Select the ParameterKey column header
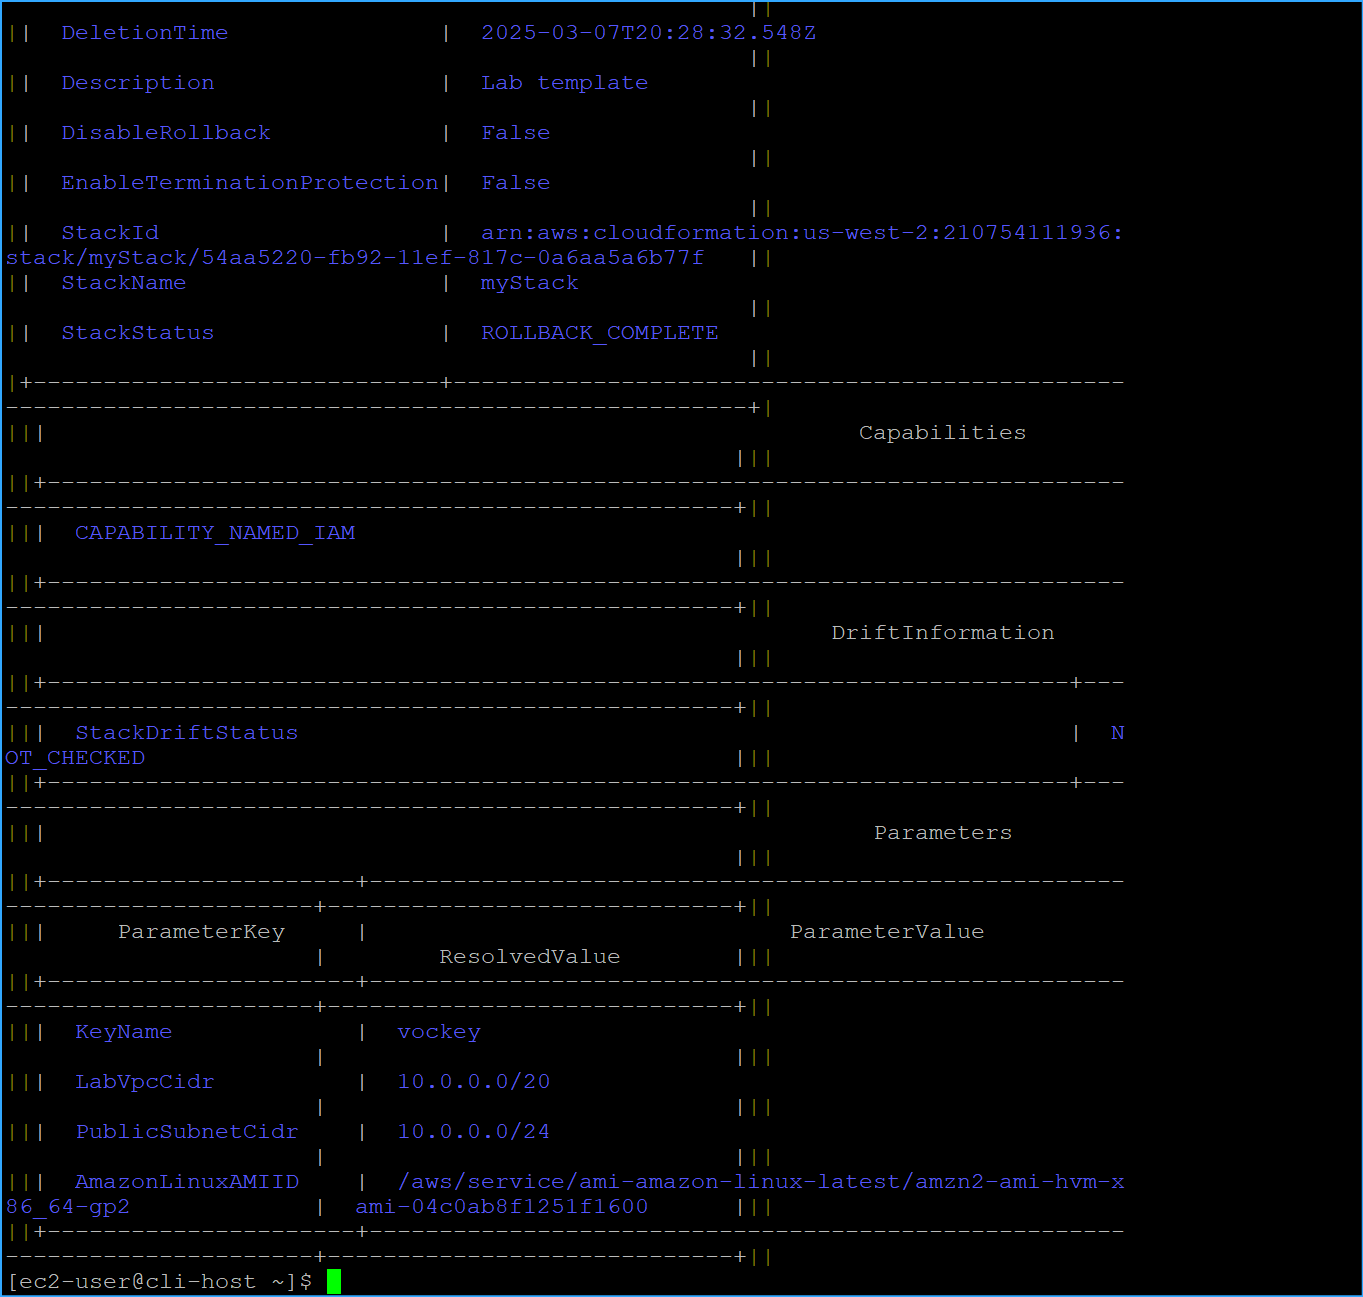 (200, 931)
